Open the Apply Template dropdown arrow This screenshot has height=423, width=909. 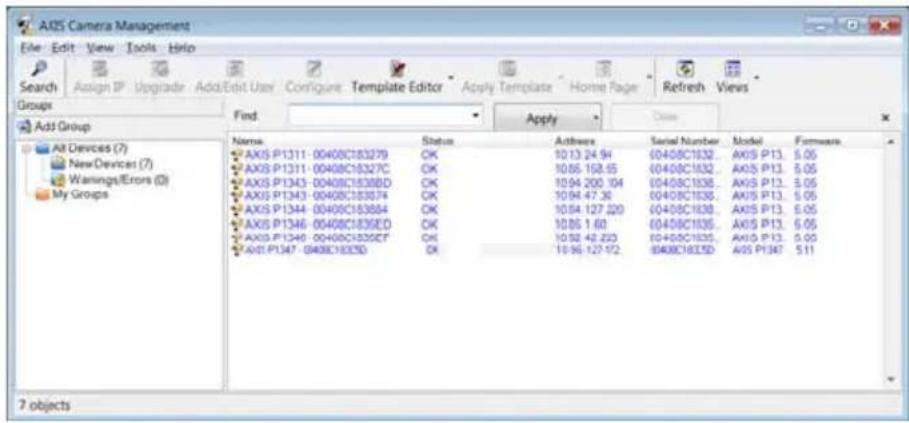(559, 77)
